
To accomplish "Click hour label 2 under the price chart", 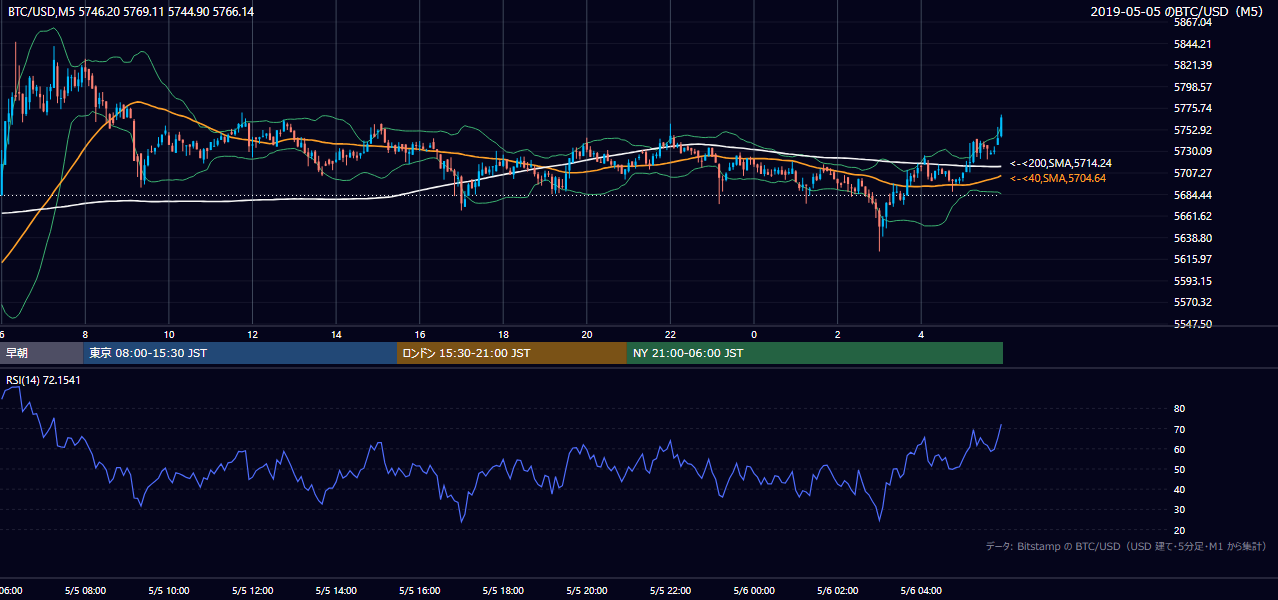I will 838,334.
